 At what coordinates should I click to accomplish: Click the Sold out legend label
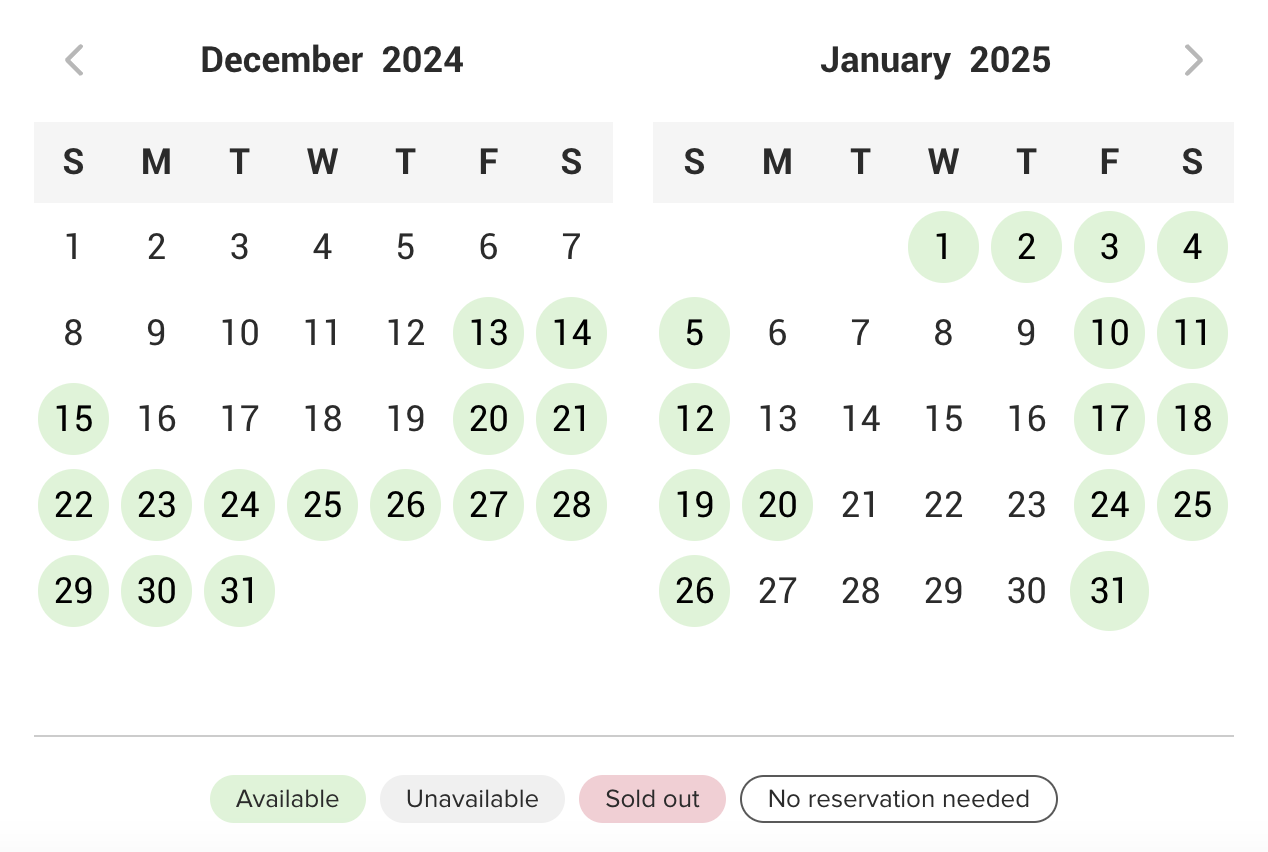point(652,798)
